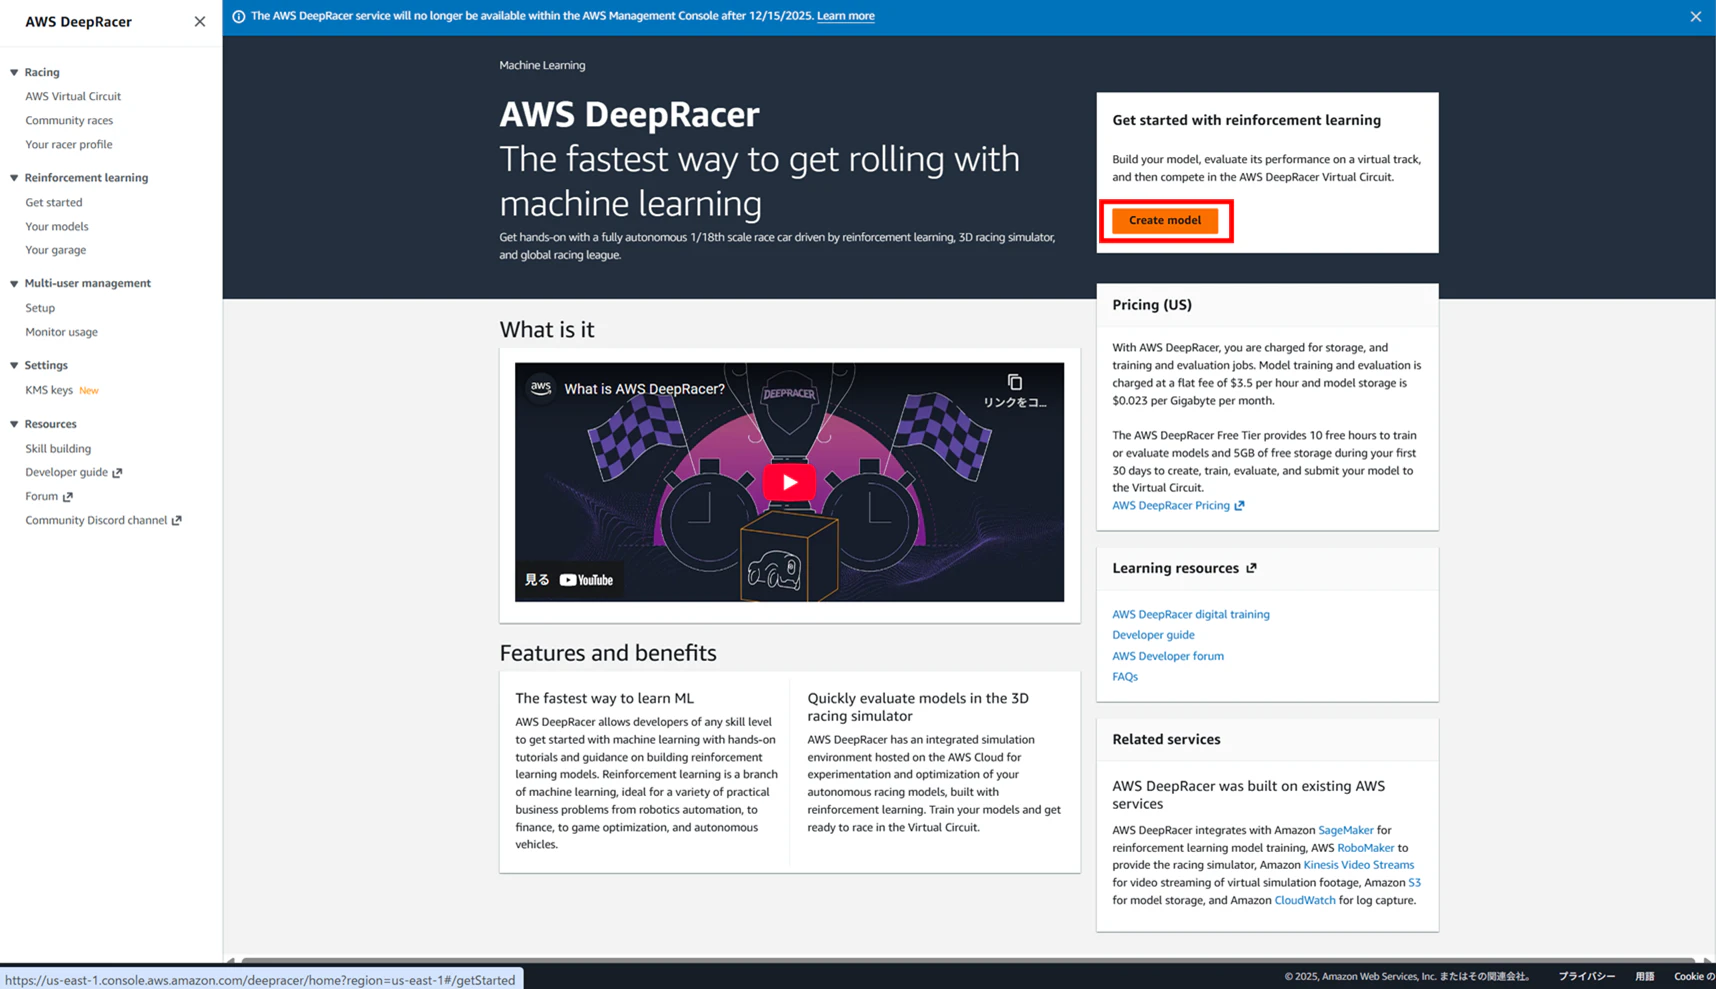Click the Features and benefits heading
This screenshot has width=1716, height=989.
tap(608, 653)
